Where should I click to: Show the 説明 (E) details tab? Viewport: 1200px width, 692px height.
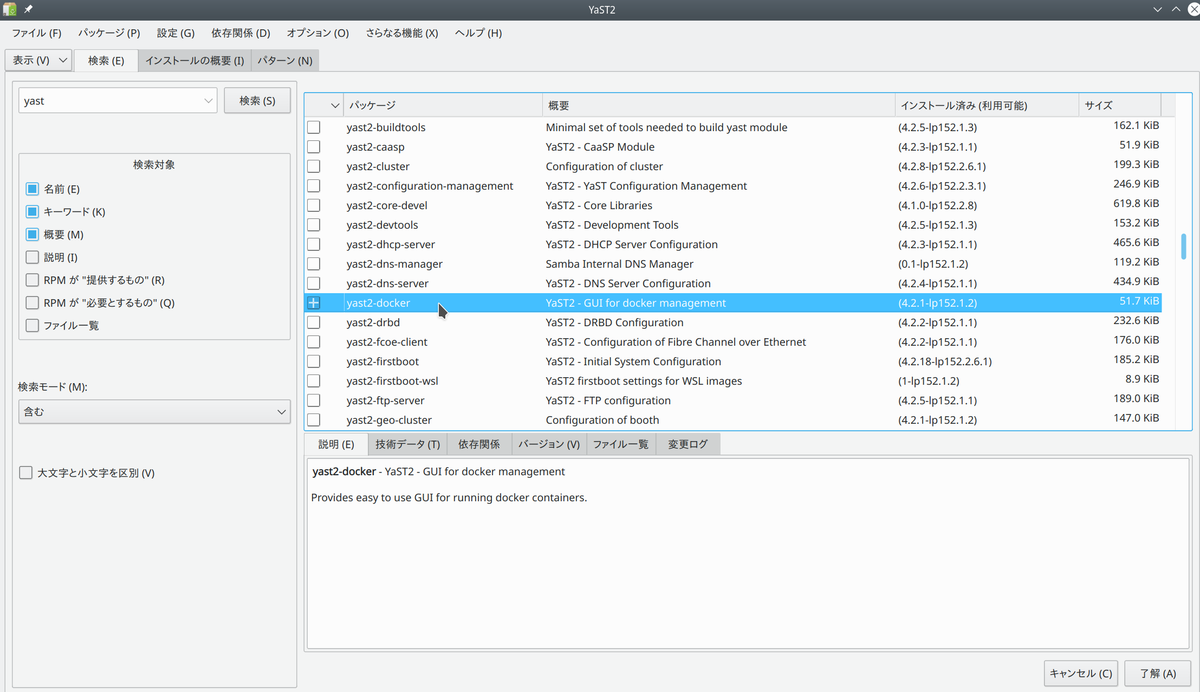click(x=336, y=444)
